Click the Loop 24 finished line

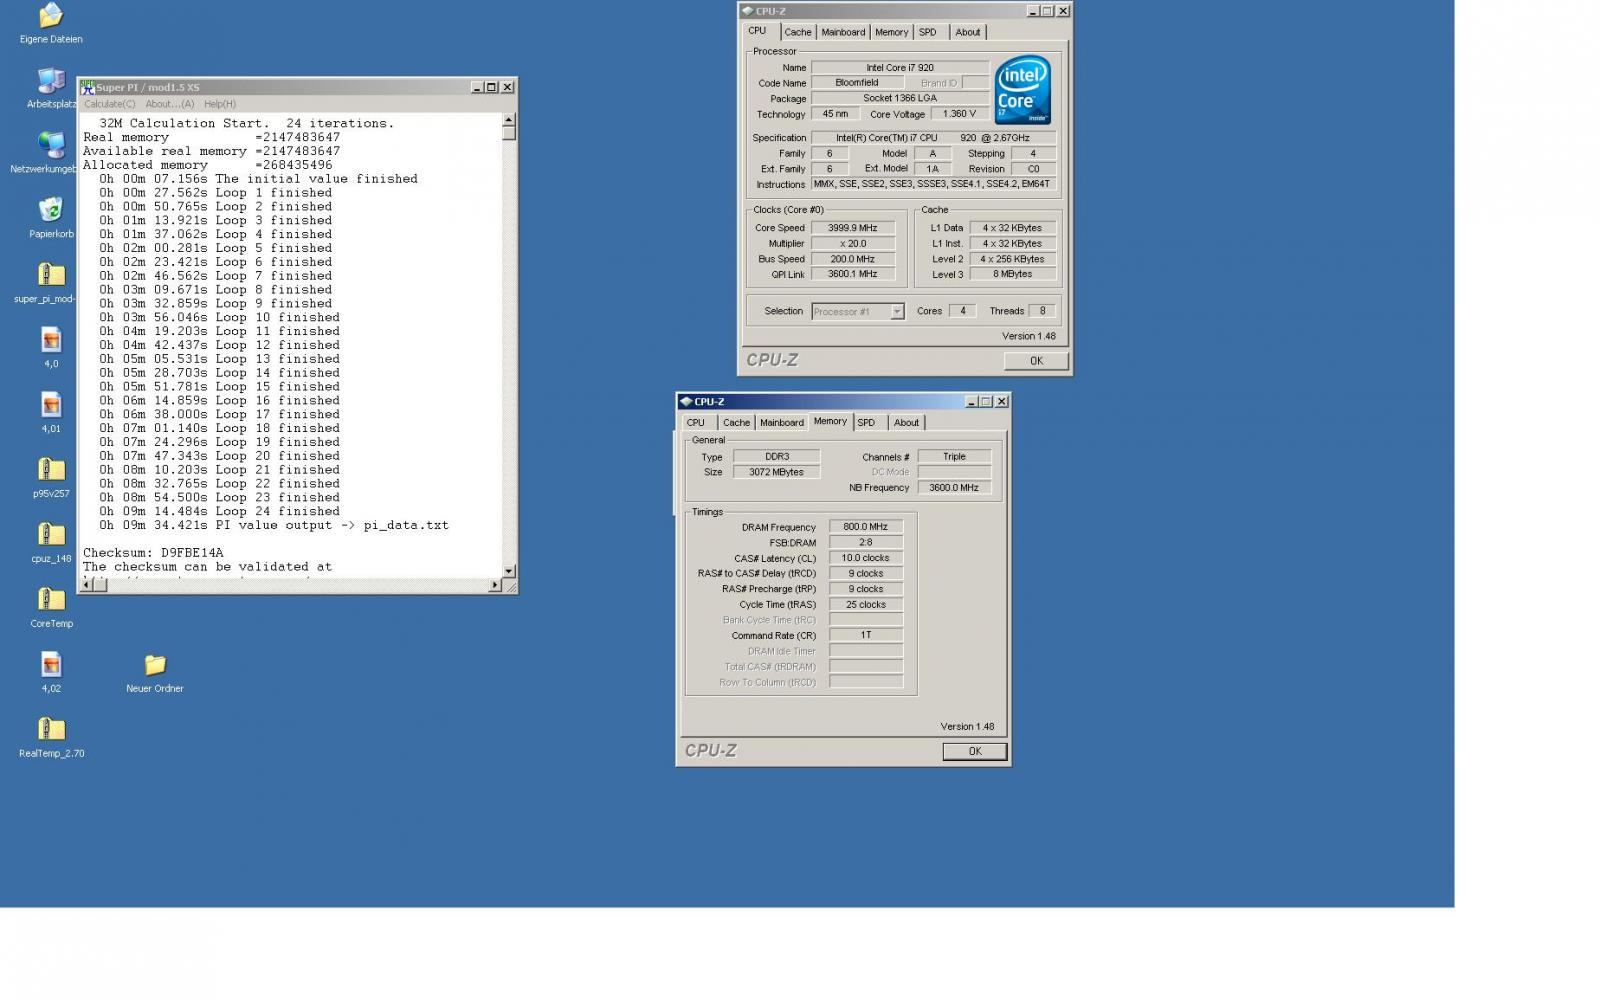coord(220,511)
